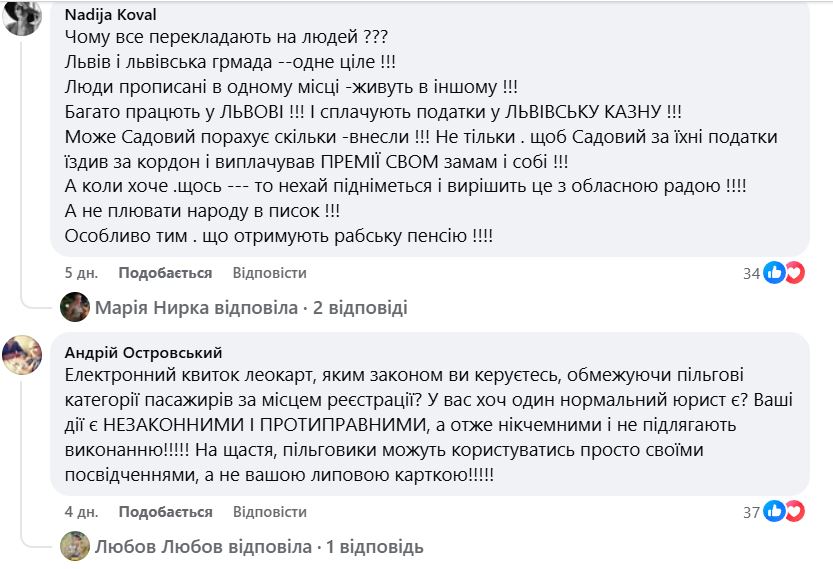Open the 34 reactions count
Image resolution: width=833 pixels, height=569 pixels.
tap(751, 273)
